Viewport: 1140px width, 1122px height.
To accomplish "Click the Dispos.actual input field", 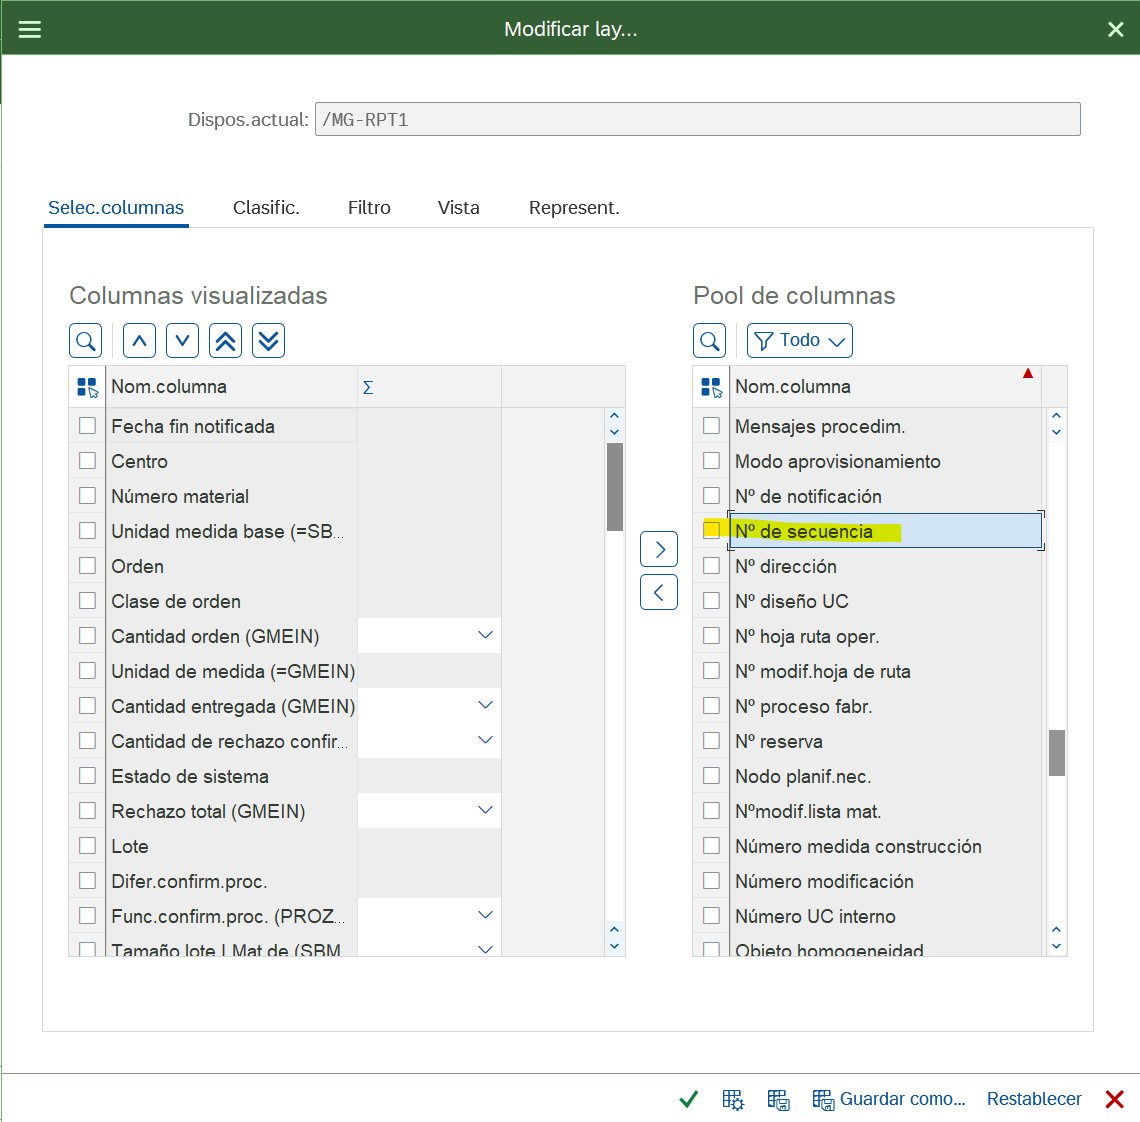I will pos(697,119).
